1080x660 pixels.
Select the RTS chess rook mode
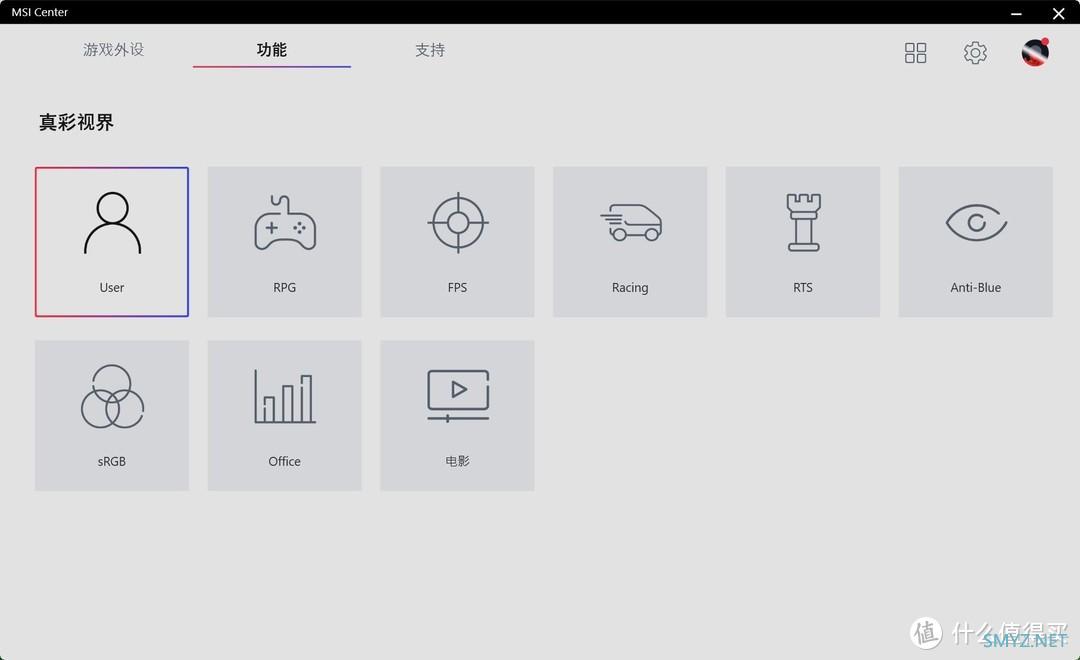803,242
